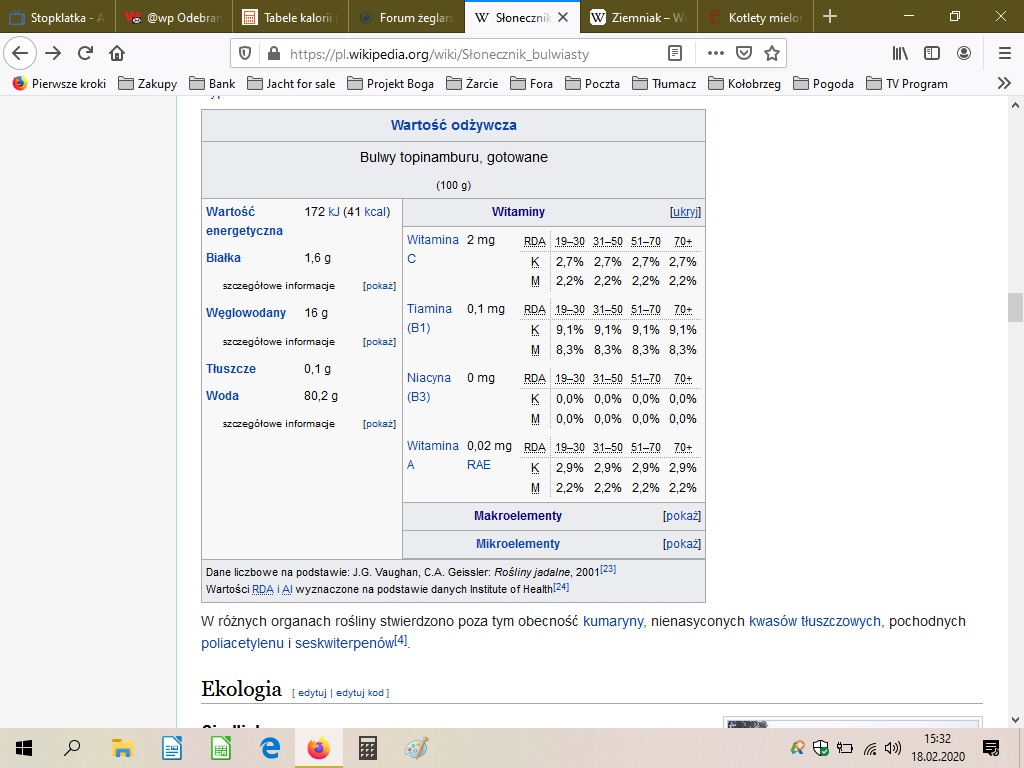This screenshot has height=768, width=1024.
Task: Expand detailed info under Węglowodany
Action: [380, 342]
